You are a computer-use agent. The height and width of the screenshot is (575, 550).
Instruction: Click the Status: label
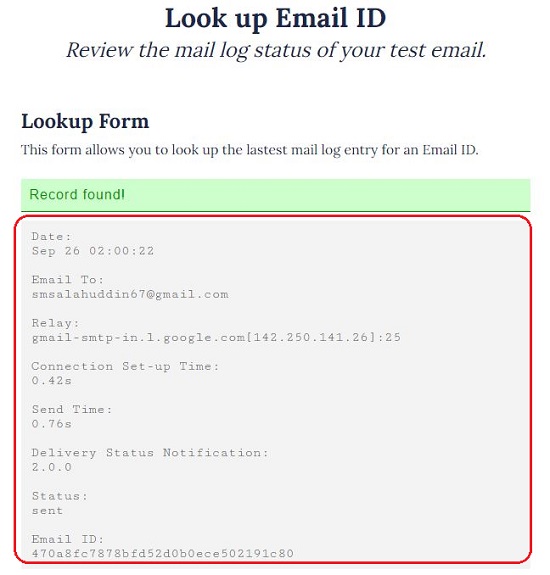[59, 496]
